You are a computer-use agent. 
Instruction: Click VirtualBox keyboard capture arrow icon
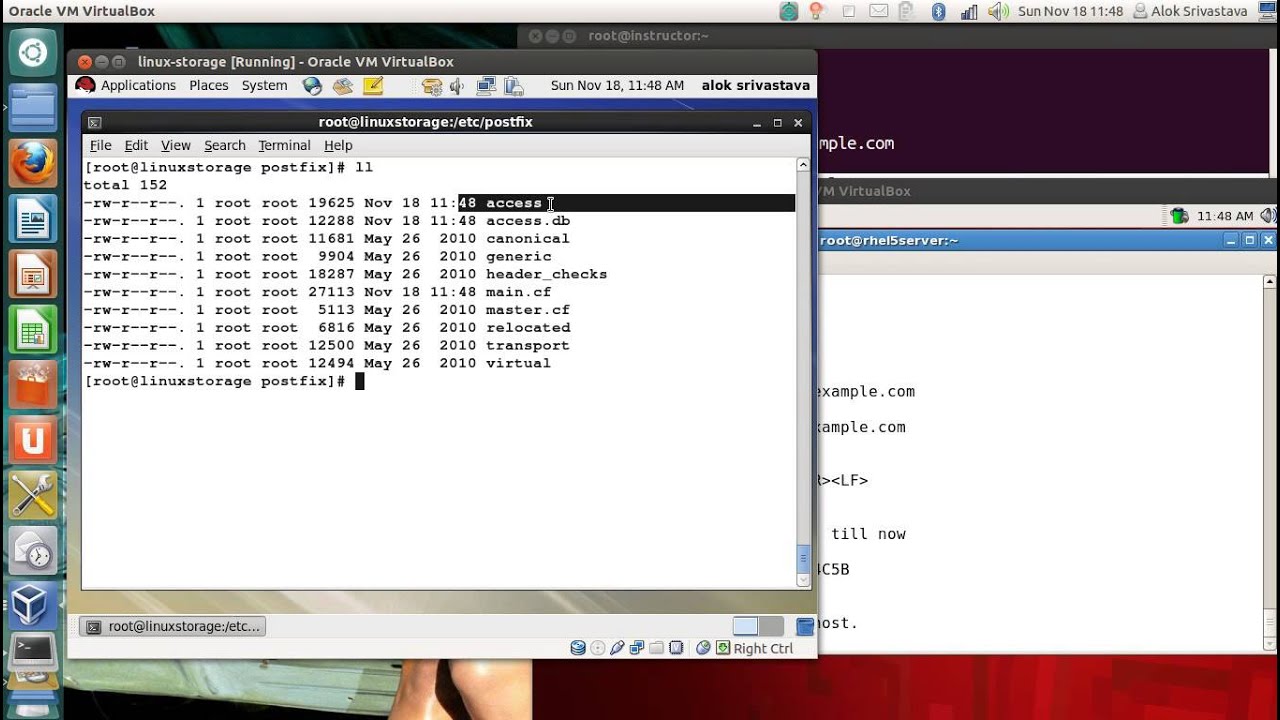tap(723, 648)
